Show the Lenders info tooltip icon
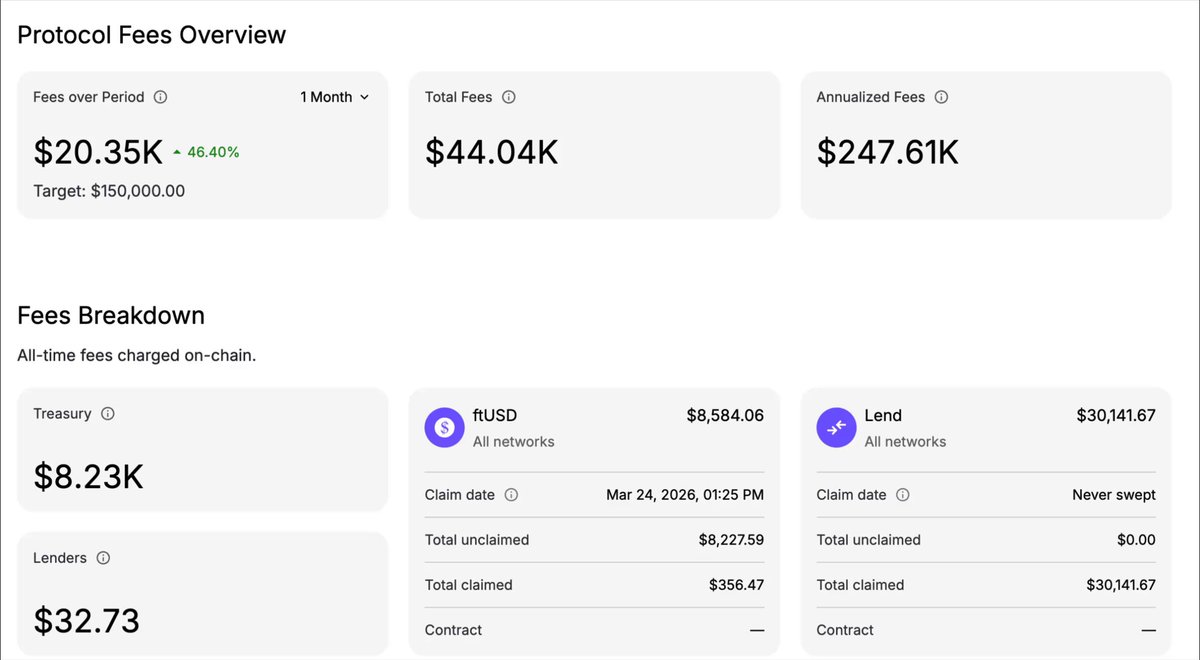This screenshot has height=660, width=1200. click(x=103, y=558)
